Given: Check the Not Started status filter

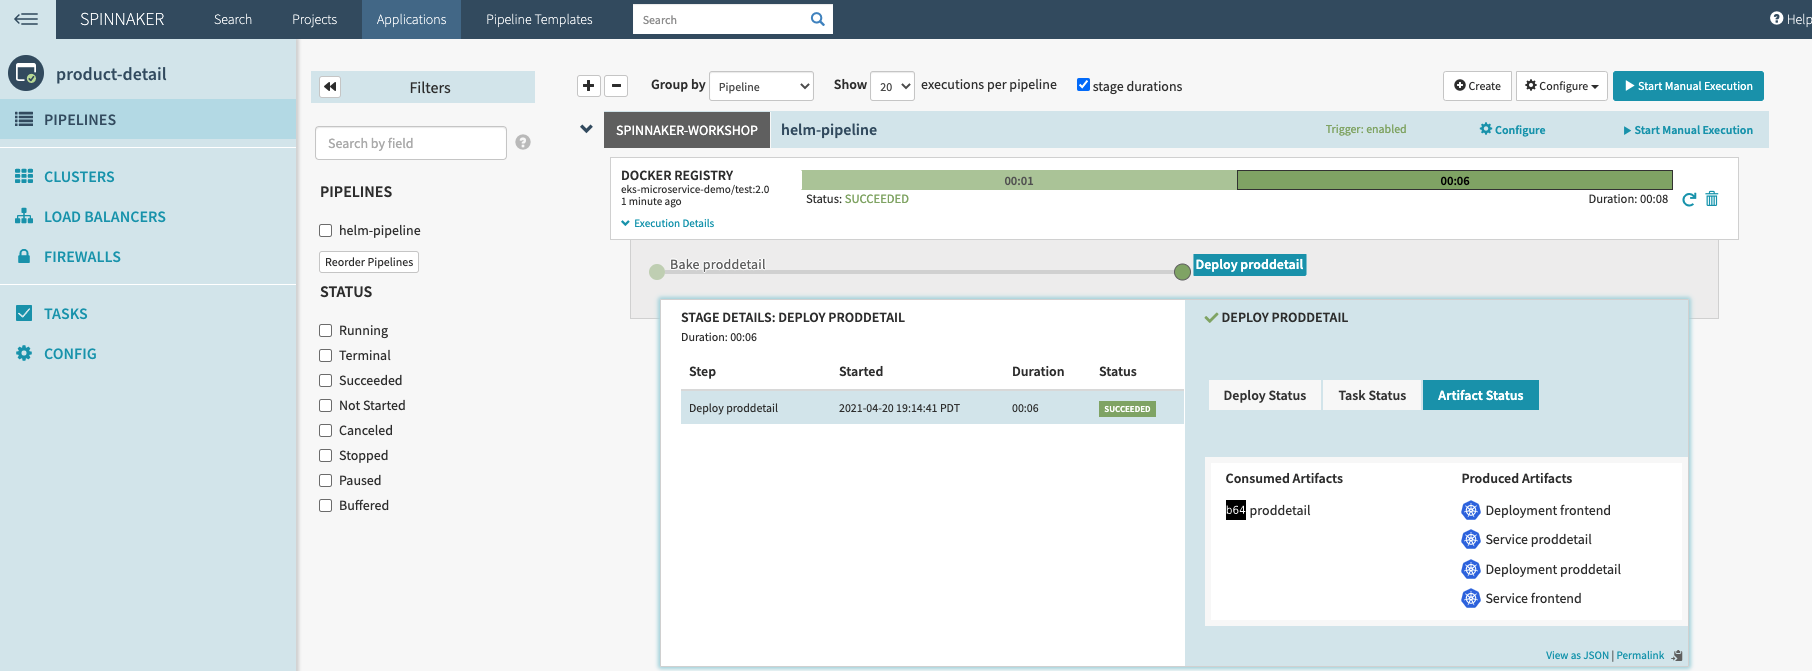Looking at the screenshot, I should click(325, 405).
